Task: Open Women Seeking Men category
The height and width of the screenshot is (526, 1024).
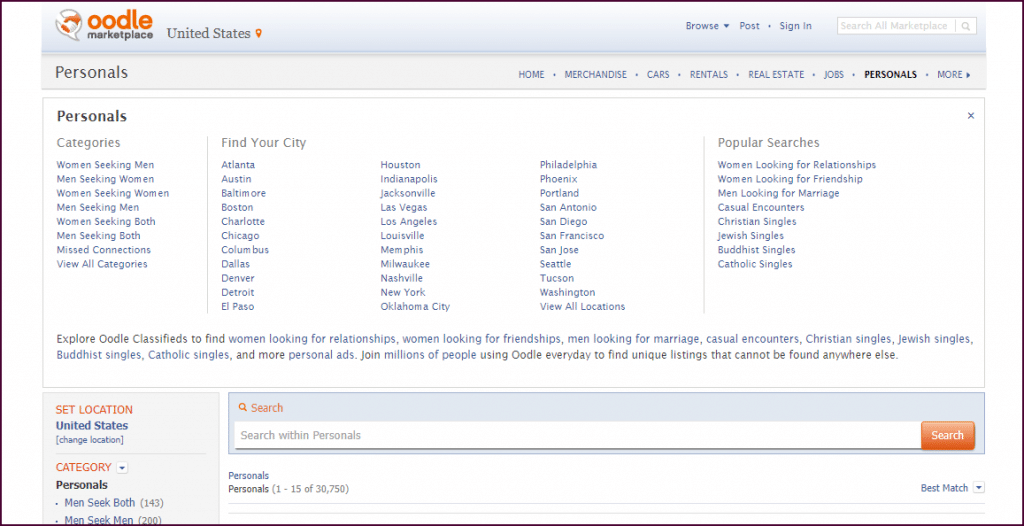Action: (105, 165)
